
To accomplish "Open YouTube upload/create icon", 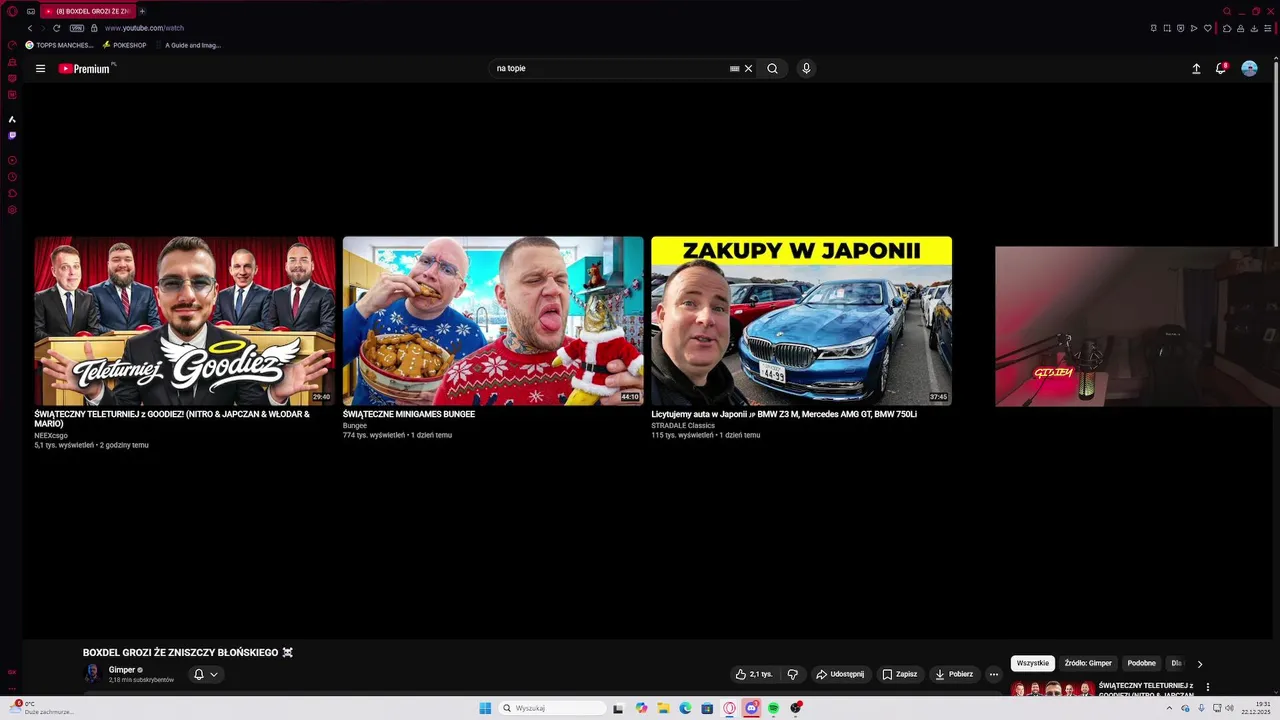I will (x=1196, y=69).
